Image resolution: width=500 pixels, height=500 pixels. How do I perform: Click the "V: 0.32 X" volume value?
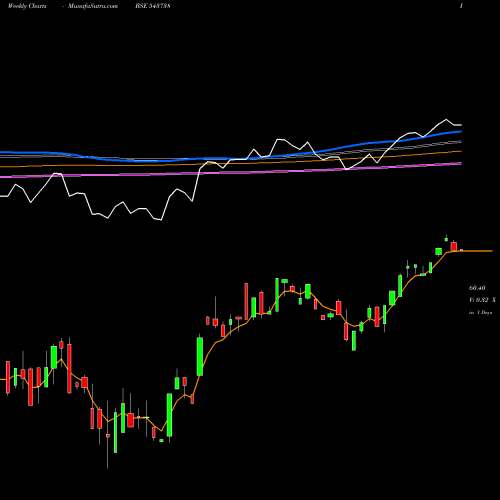point(482,300)
